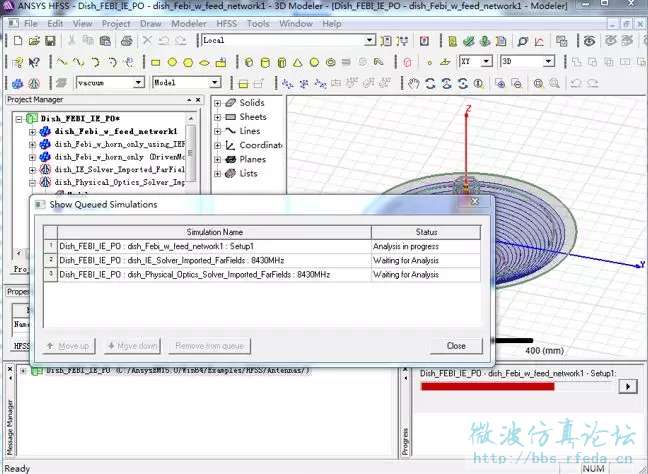The width and height of the screenshot is (648, 474).
Task: Collapse the Dish_FEBI_IE_PO project node
Action: coord(19,119)
